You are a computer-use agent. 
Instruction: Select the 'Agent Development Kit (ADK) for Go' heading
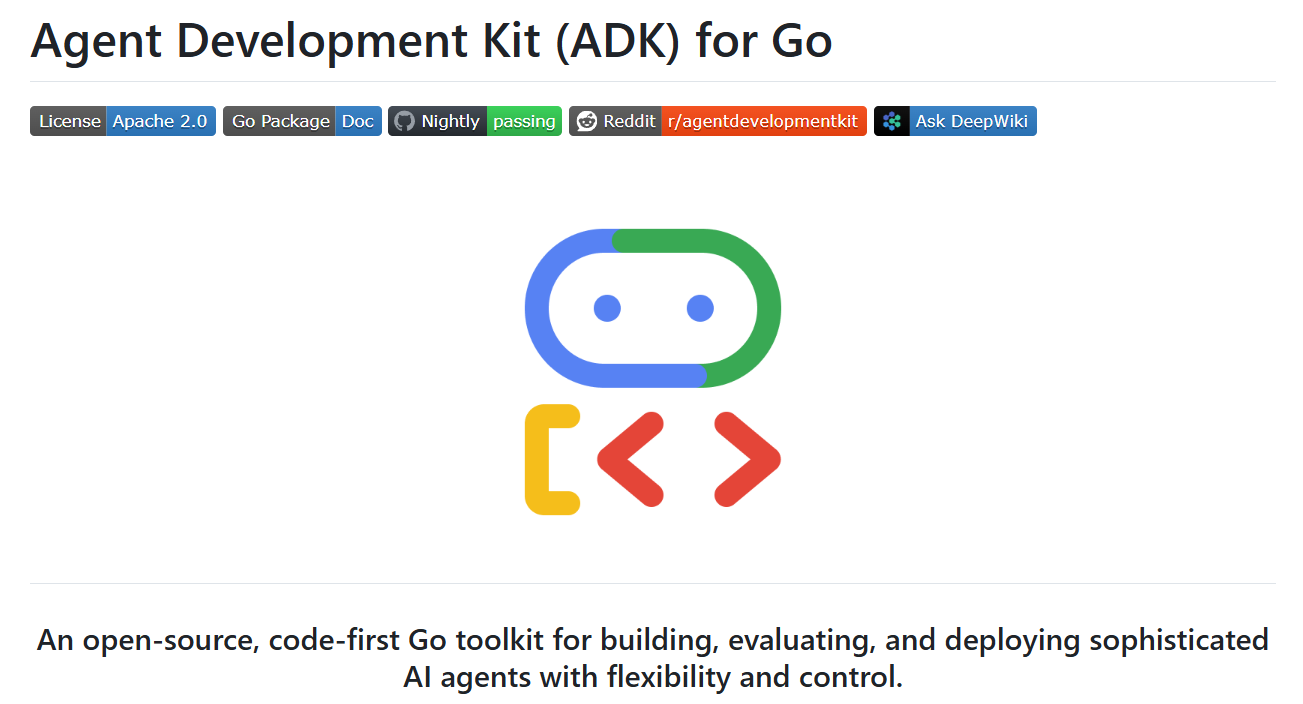click(431, 40)
